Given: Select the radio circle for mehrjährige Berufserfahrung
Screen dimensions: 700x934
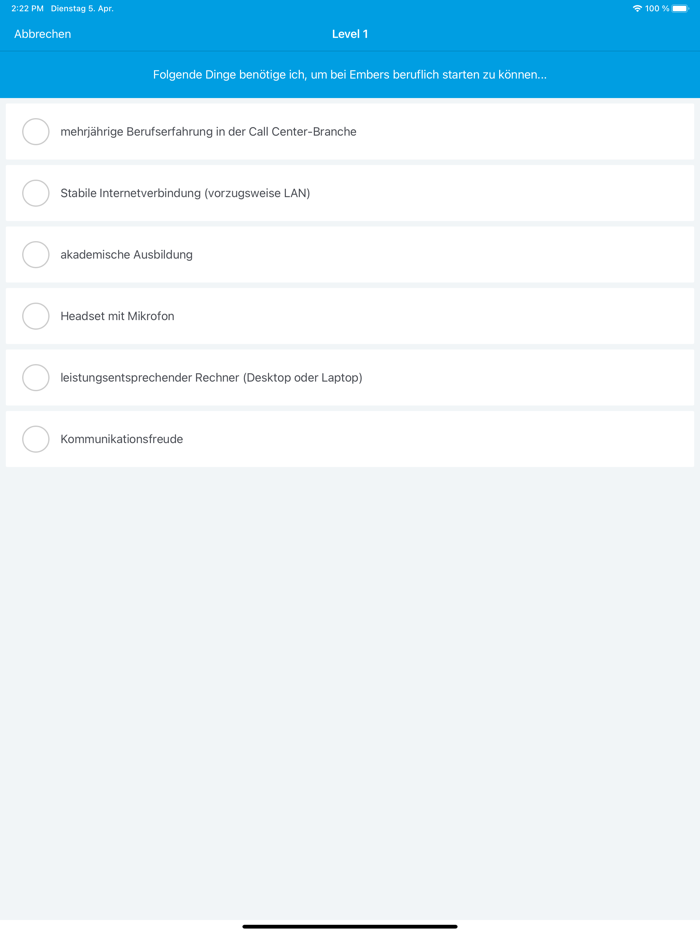Looking at the screenshot, I should coord(36,131).
